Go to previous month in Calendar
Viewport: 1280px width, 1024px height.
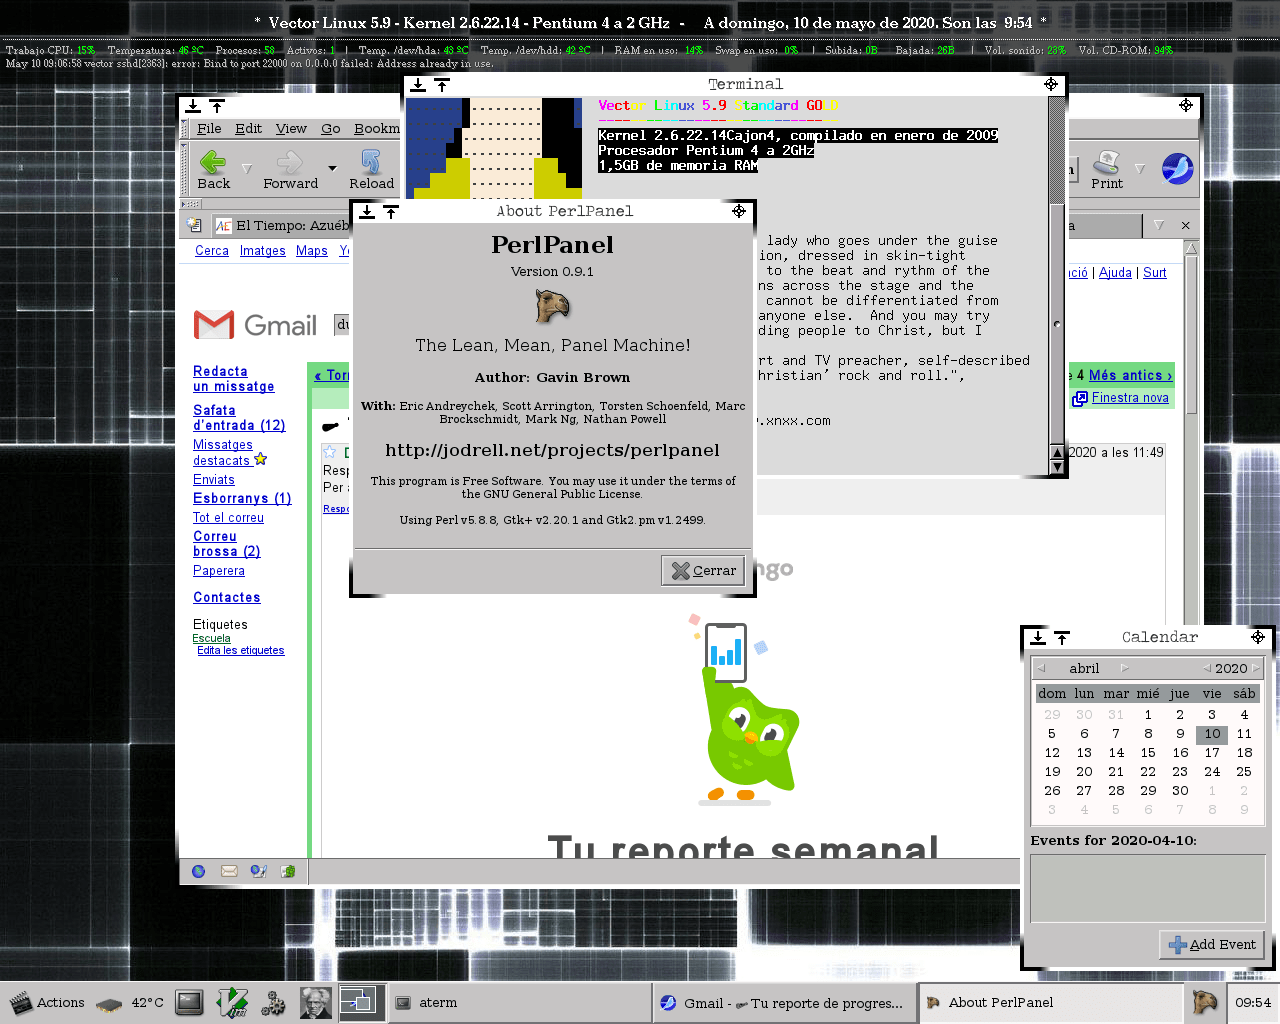(x=1041, y=668)
